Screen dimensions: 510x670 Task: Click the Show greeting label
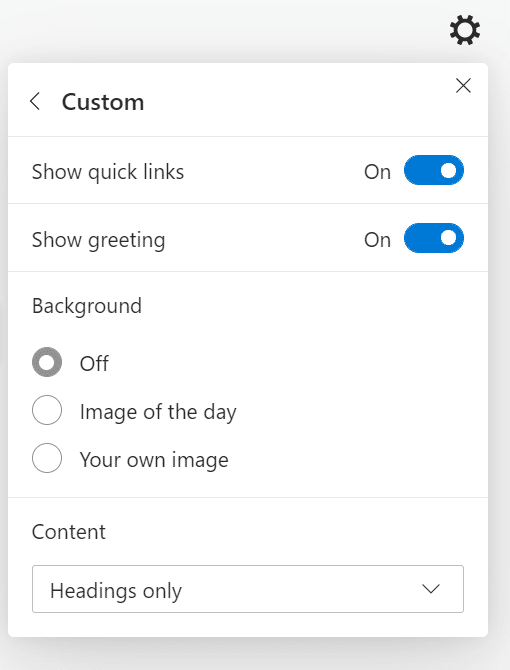coord(99,240)
